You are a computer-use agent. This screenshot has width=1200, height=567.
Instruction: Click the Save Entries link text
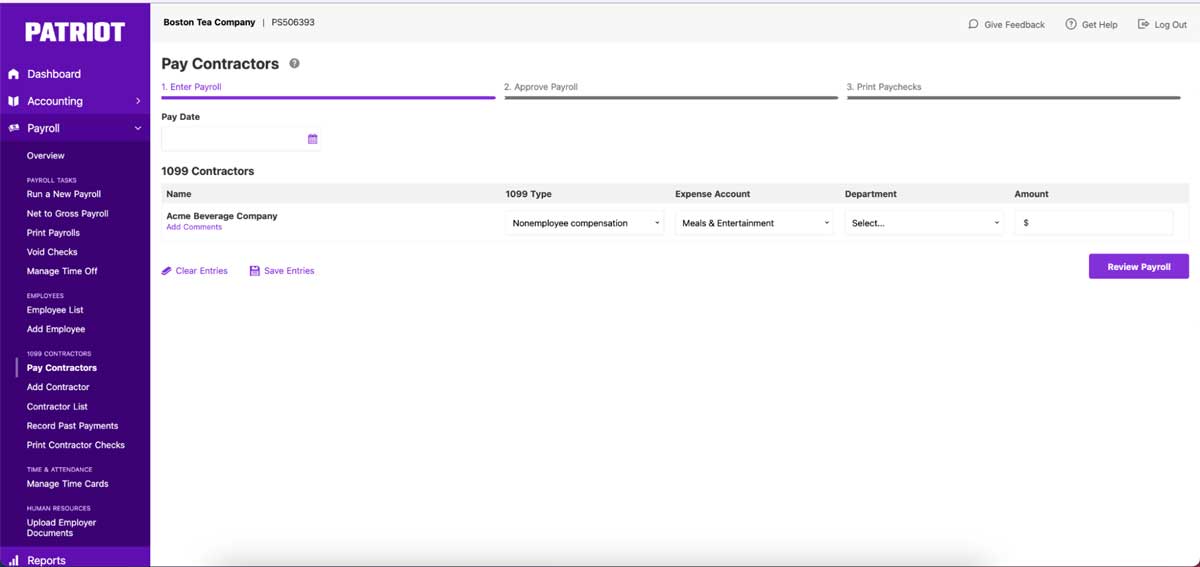tap(289, 271)
